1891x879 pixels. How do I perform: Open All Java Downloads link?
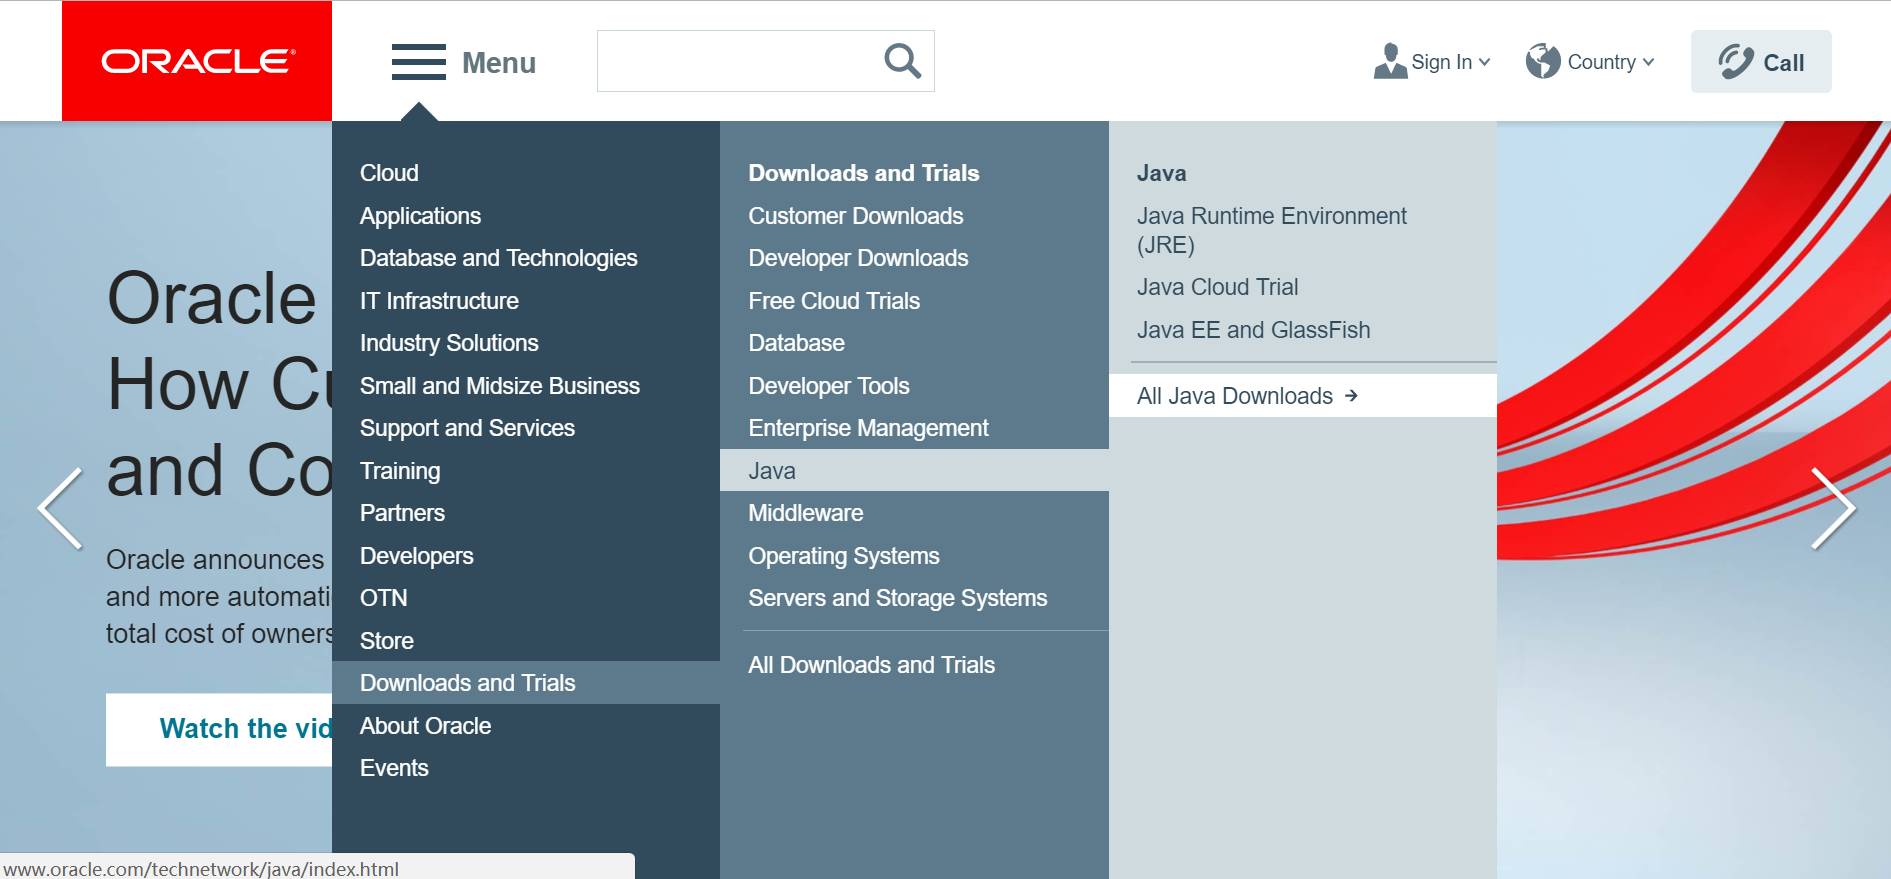1302,396
